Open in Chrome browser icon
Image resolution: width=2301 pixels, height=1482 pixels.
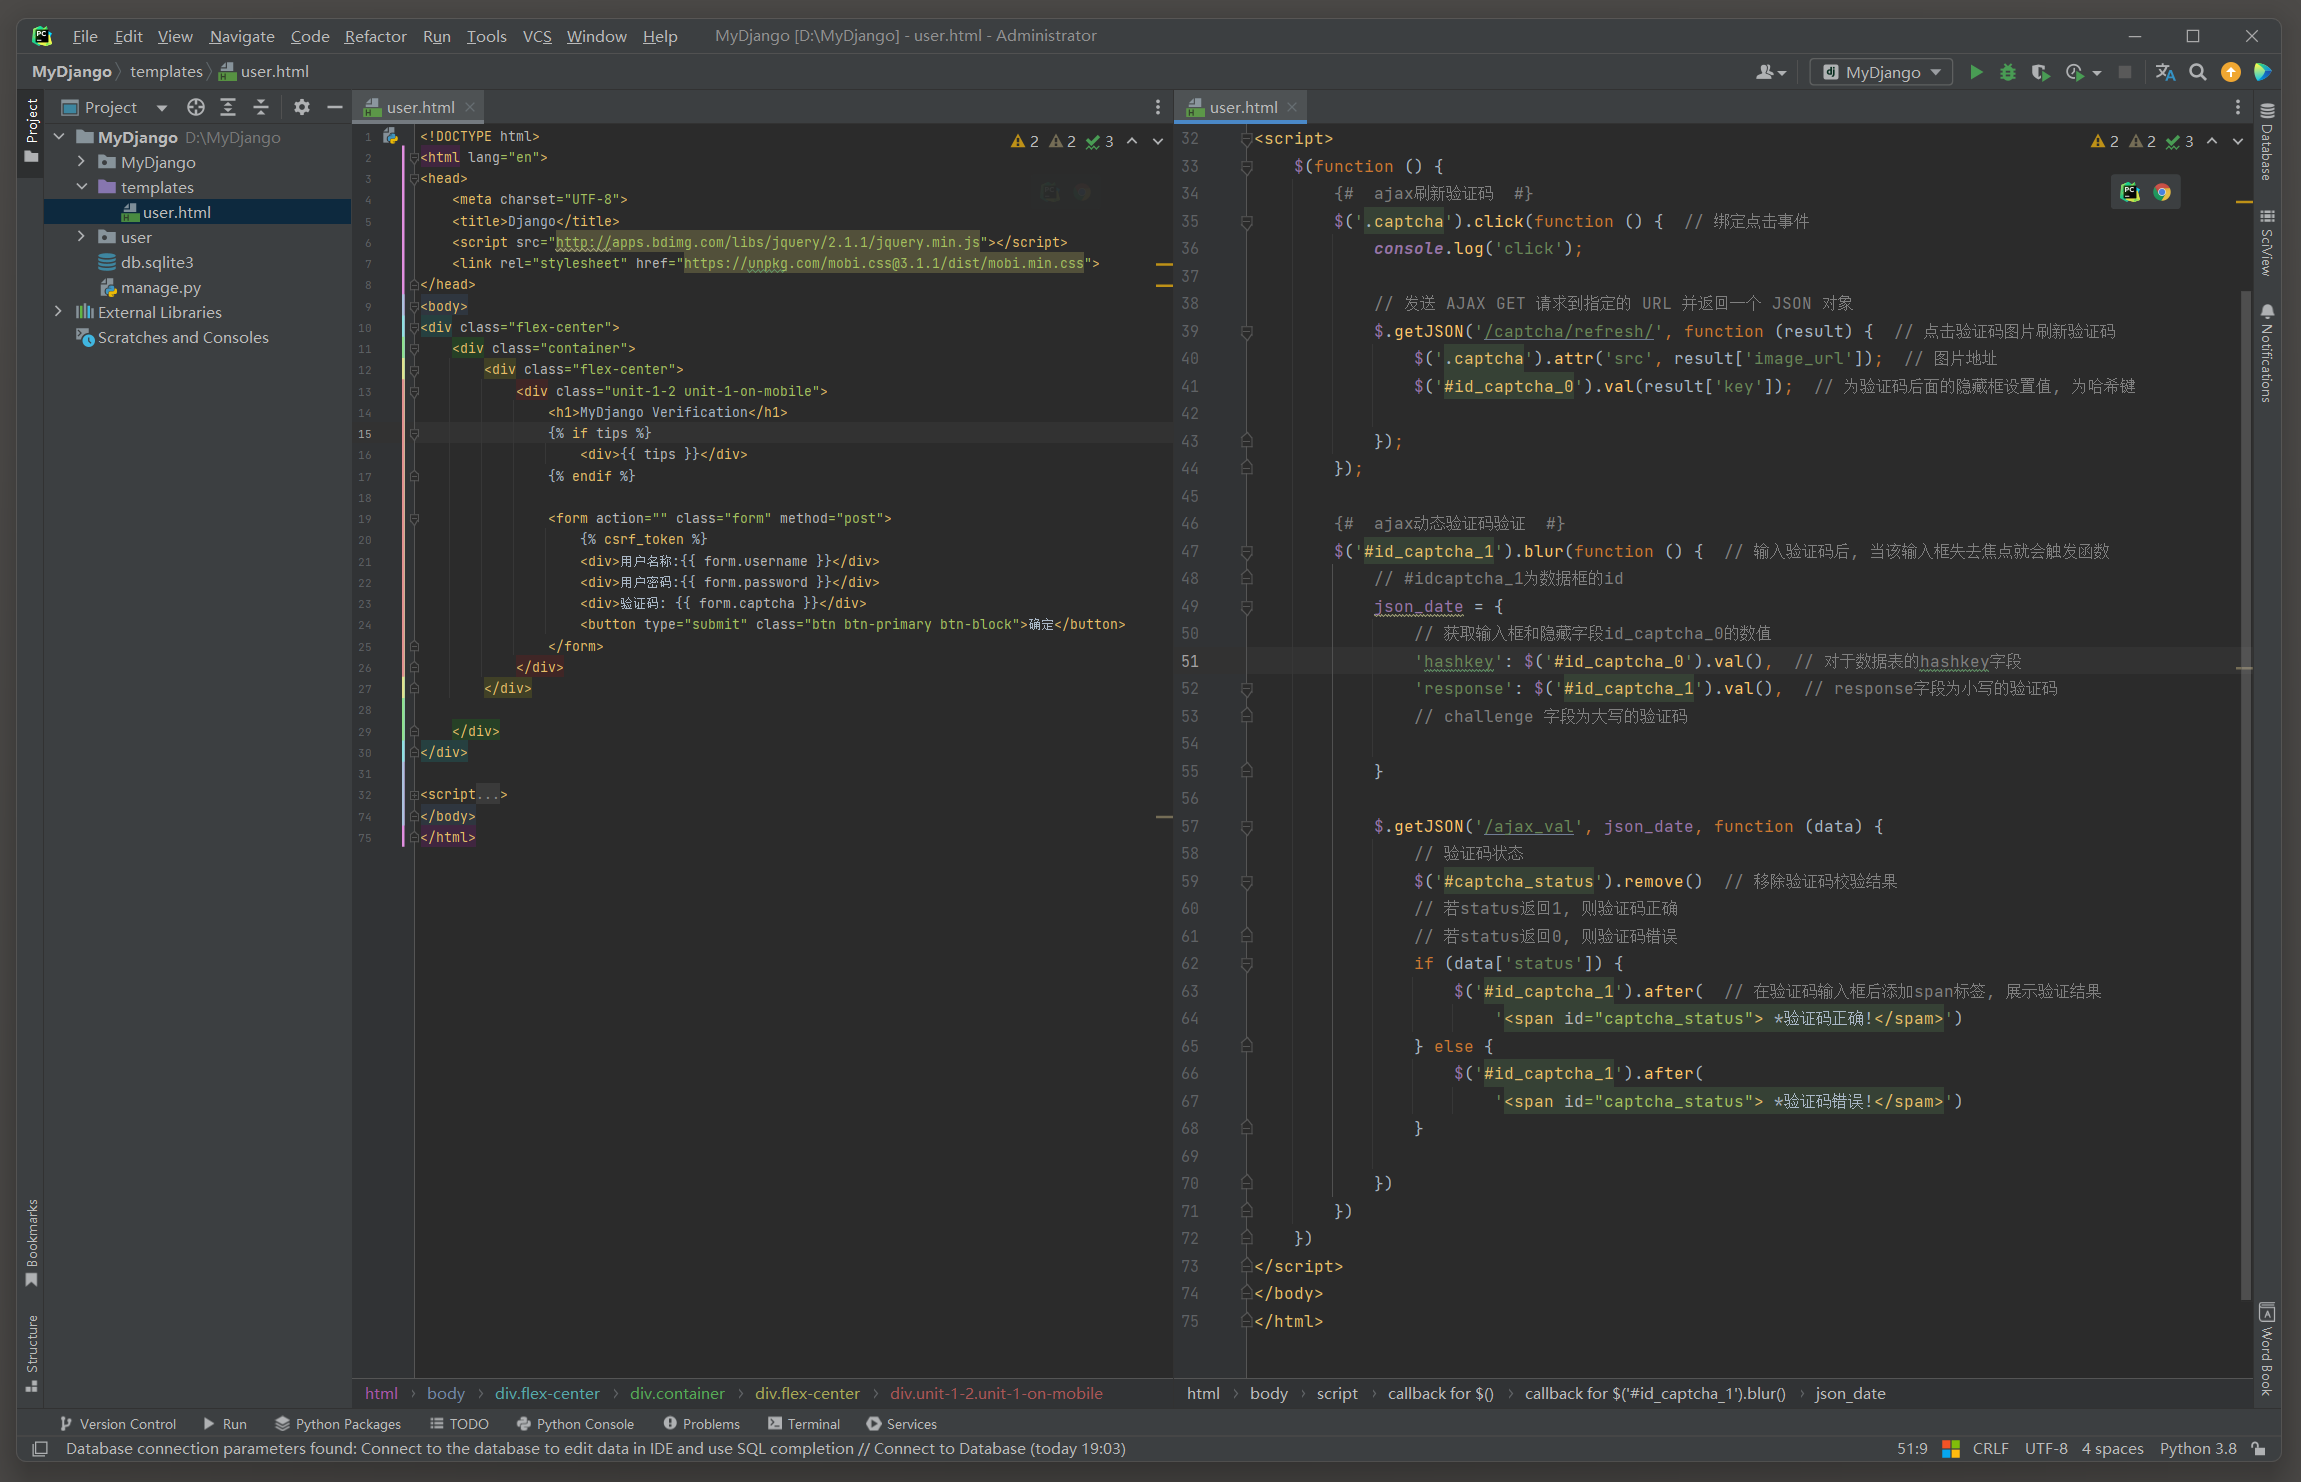2162,192
